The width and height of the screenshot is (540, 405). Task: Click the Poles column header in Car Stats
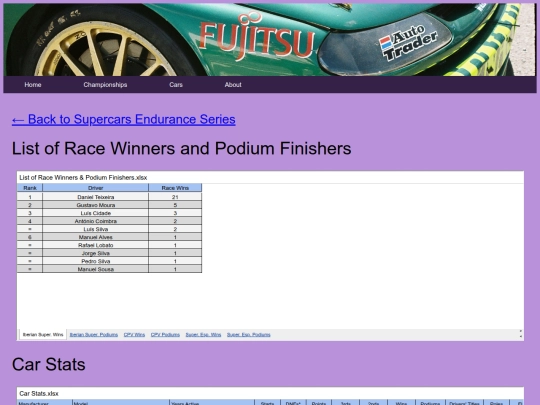[496, 403]
